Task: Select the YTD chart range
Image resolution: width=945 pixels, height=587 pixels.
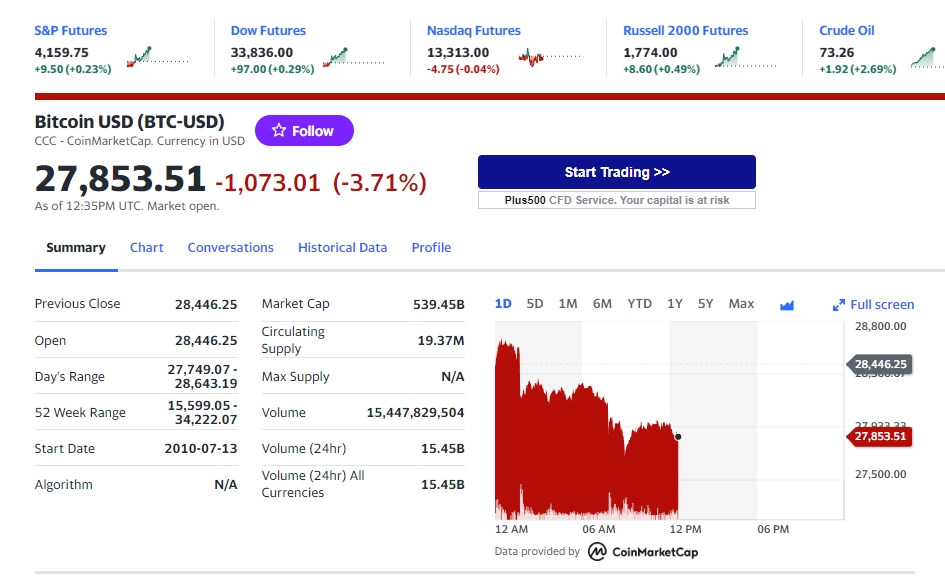Action: point(639,304)
